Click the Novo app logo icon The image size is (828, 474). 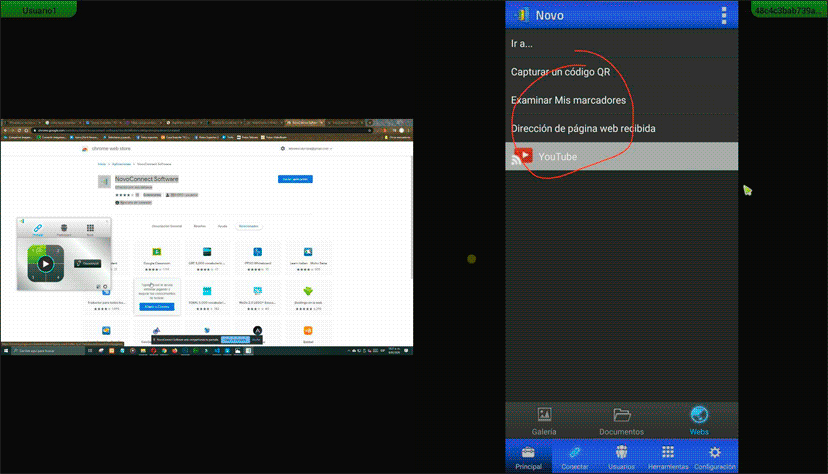coord(520,15)
